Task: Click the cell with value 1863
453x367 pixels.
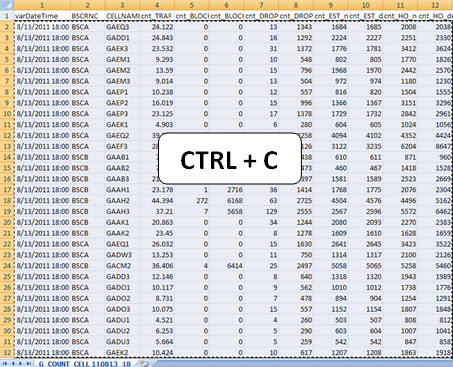Action: pos(400,353)
